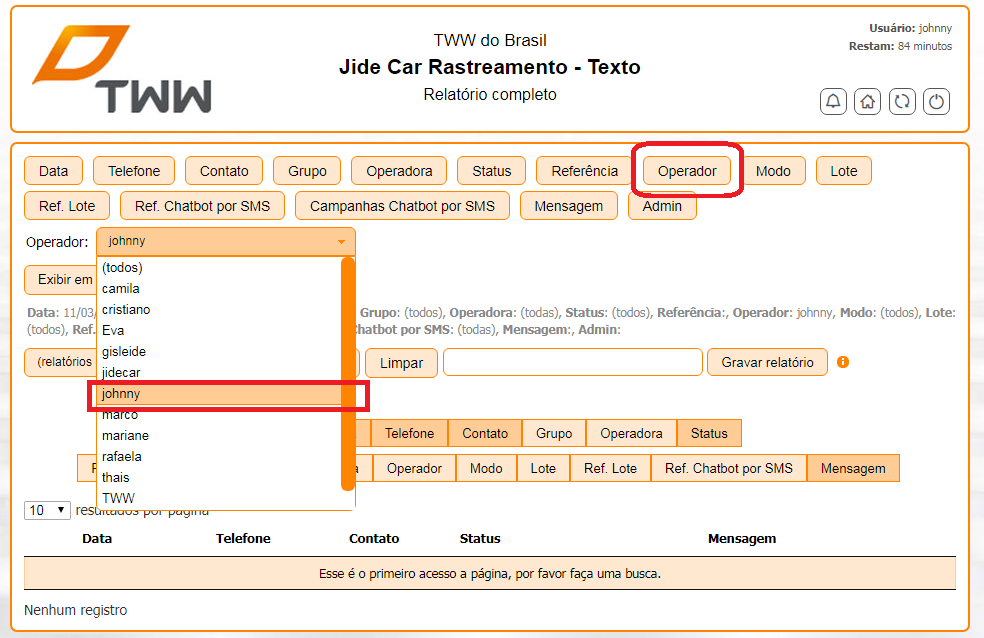Screen dimensions: 984x638
Task: Toggle the Status column button
Action: tap(709, 433)
